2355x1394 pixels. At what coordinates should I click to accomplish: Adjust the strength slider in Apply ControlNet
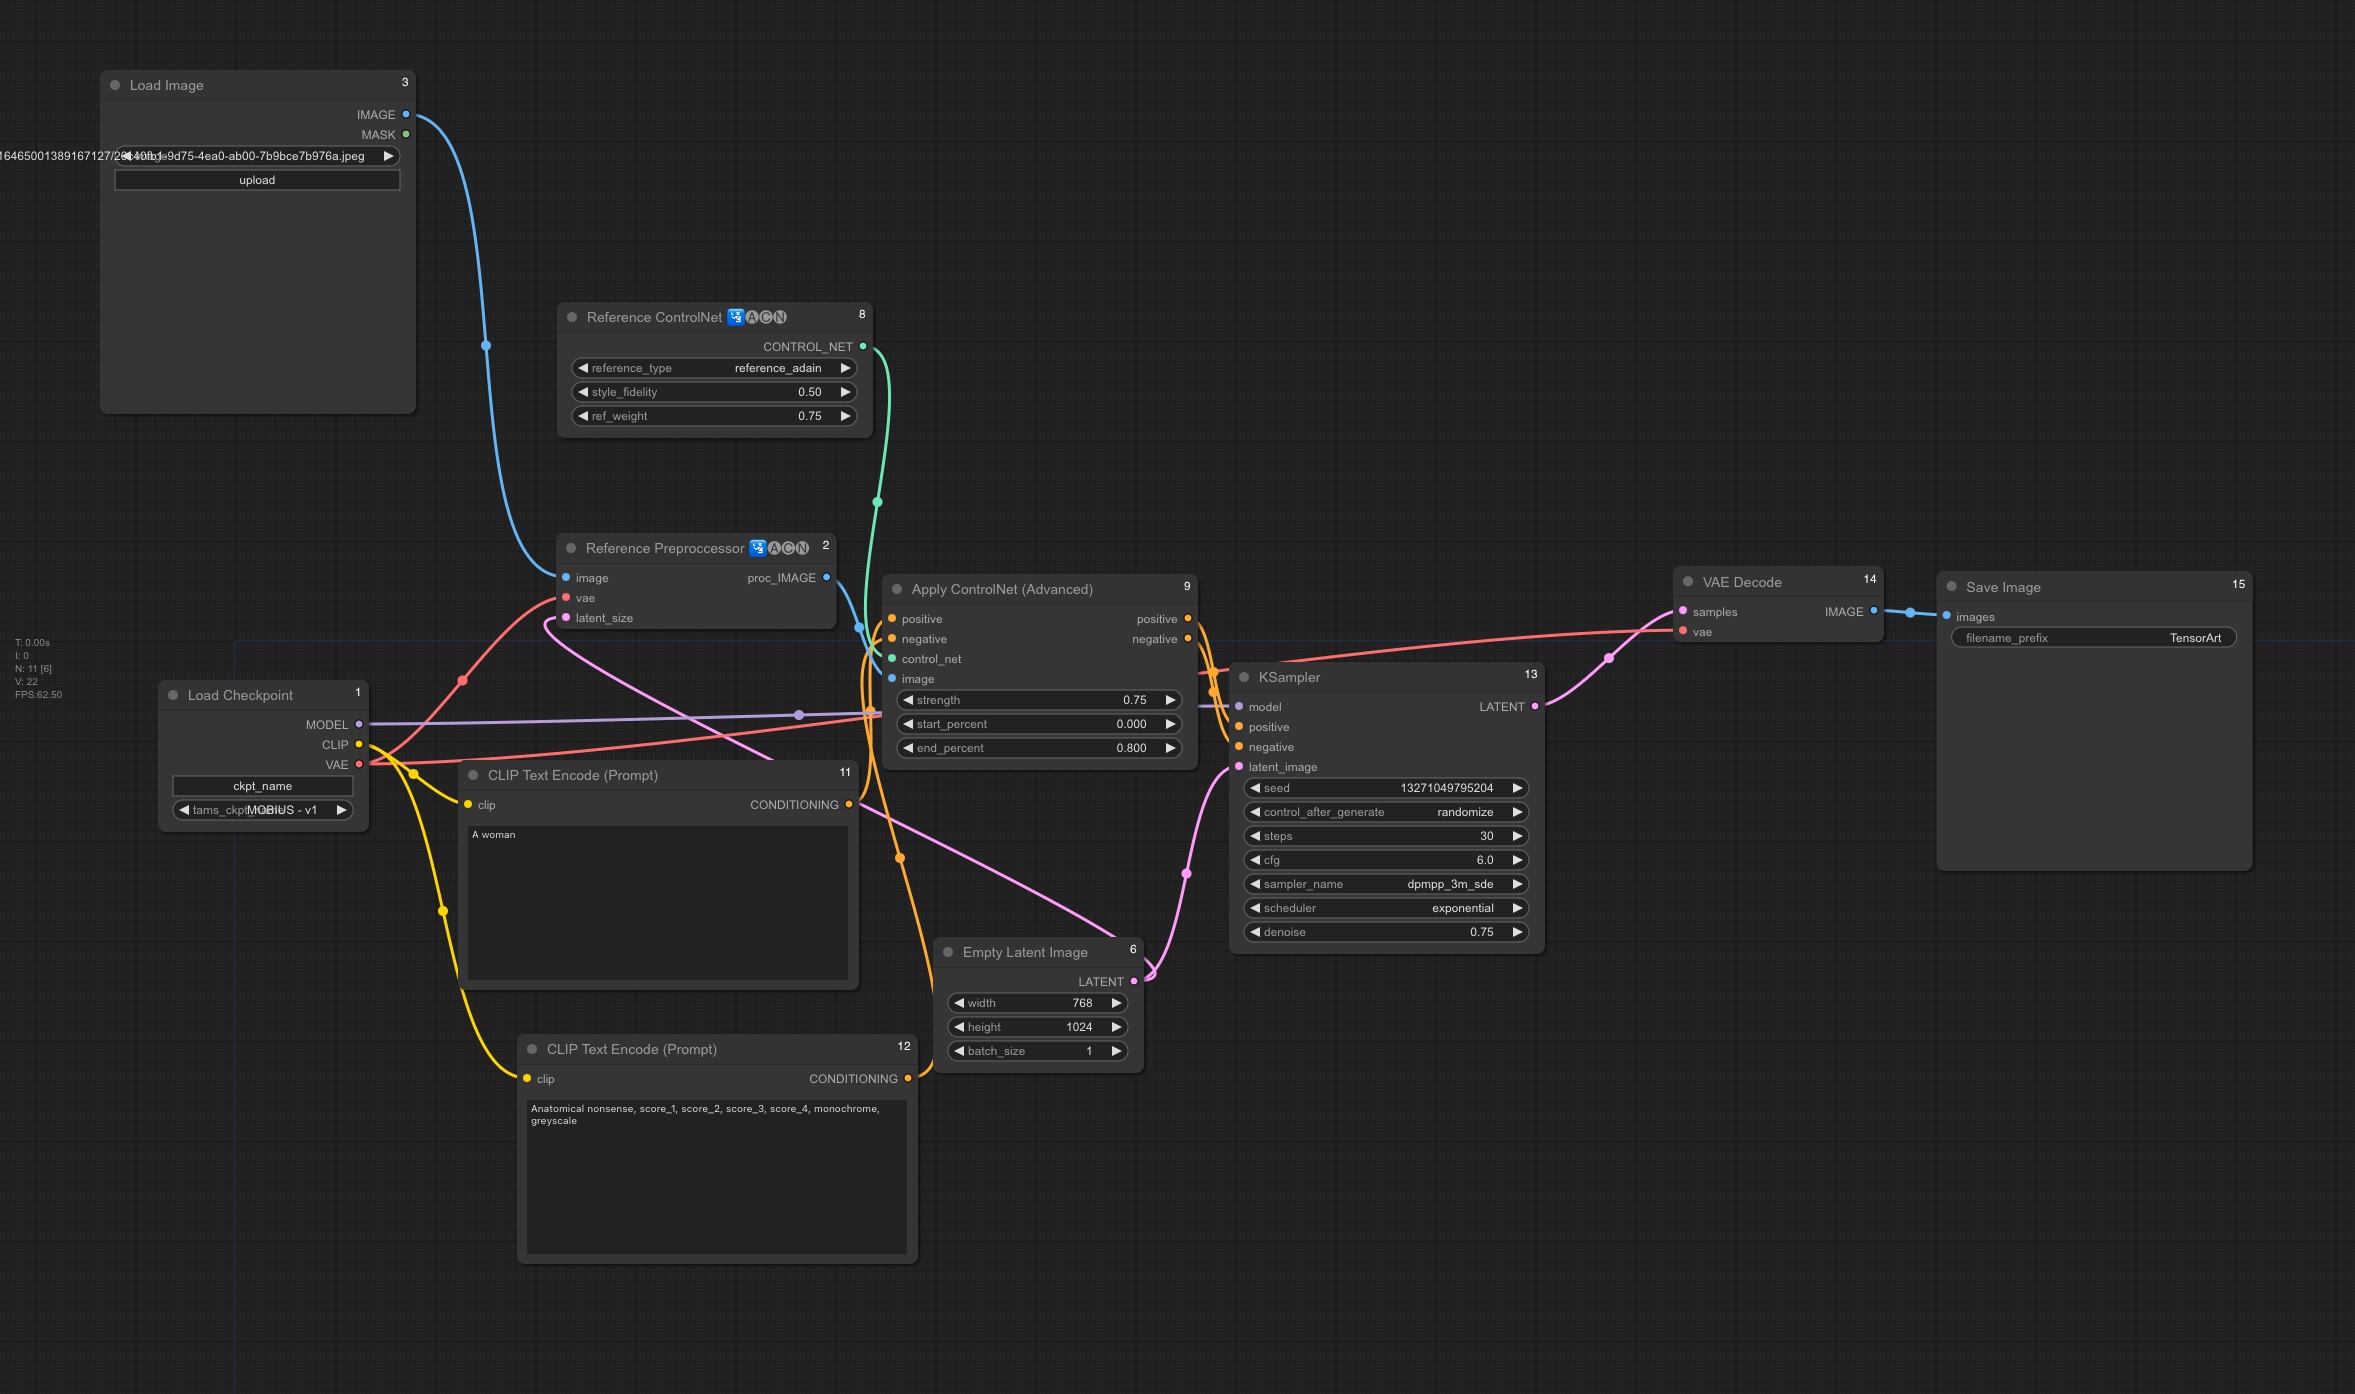(1039, 700)
